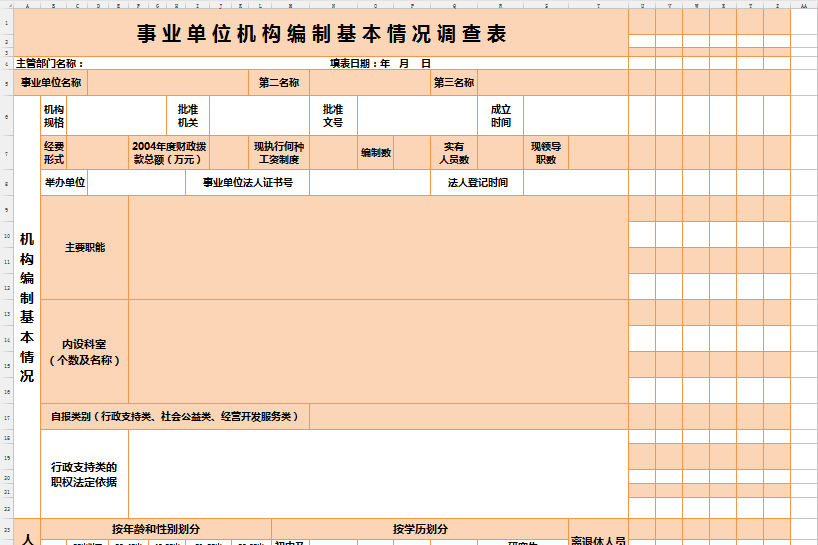The image size is (818, 545).
Task: Click the blank area beside 行政支持类的职权法定依据
Action: pyautogui.click(x=377, y=474)
